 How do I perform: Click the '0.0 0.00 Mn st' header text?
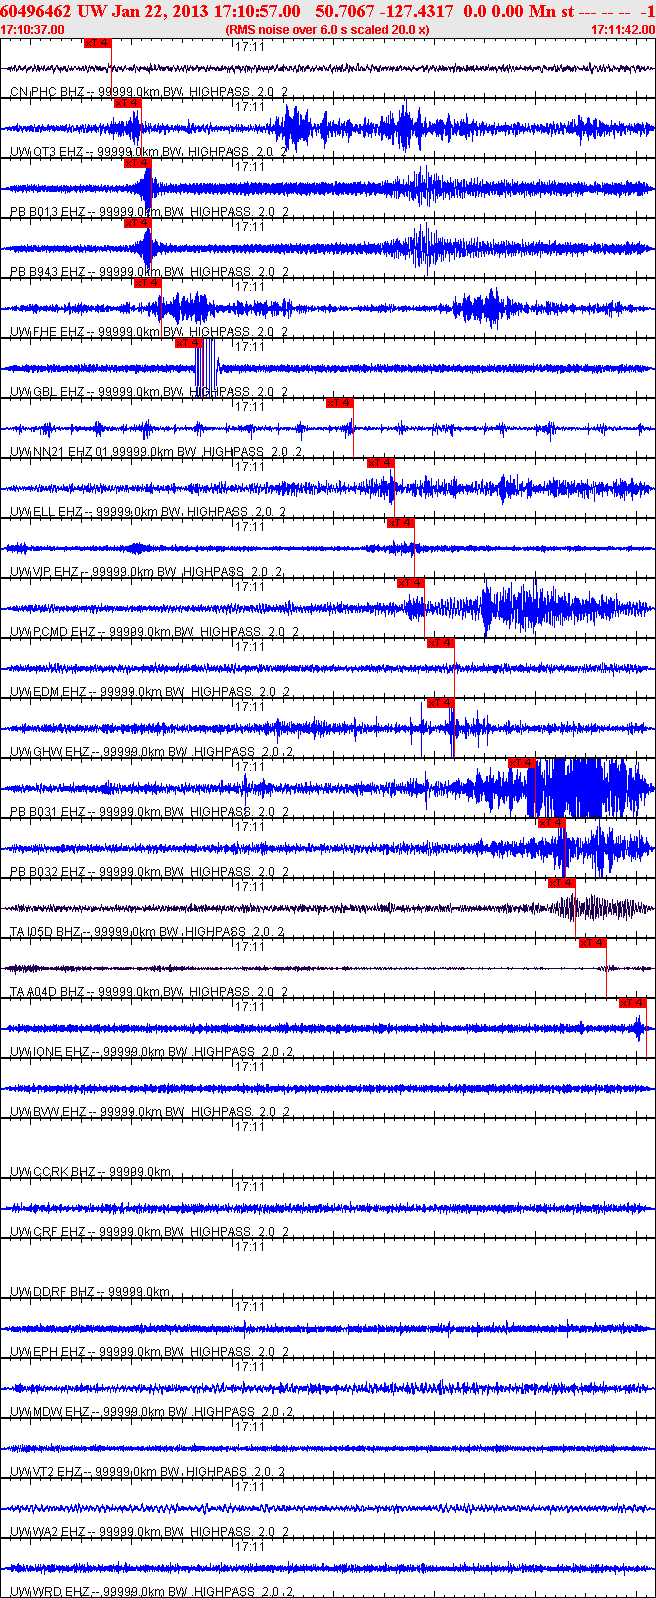519,11
